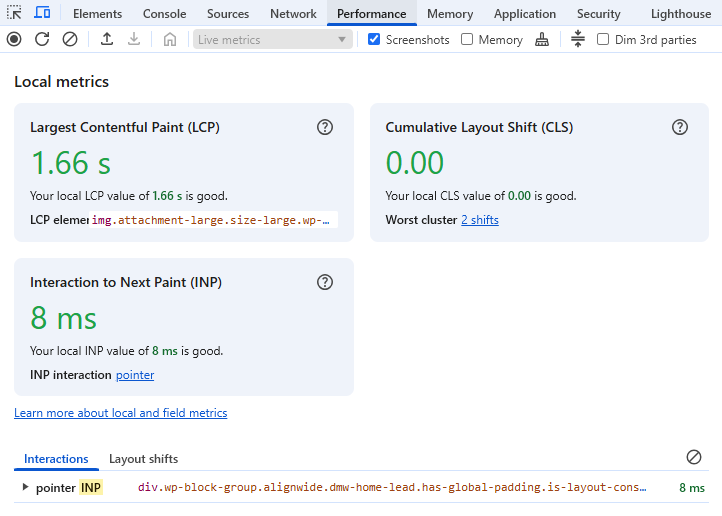Click the home landing page icon
The width and height of the screenshot is (722, 516).
tap(170, 40)
